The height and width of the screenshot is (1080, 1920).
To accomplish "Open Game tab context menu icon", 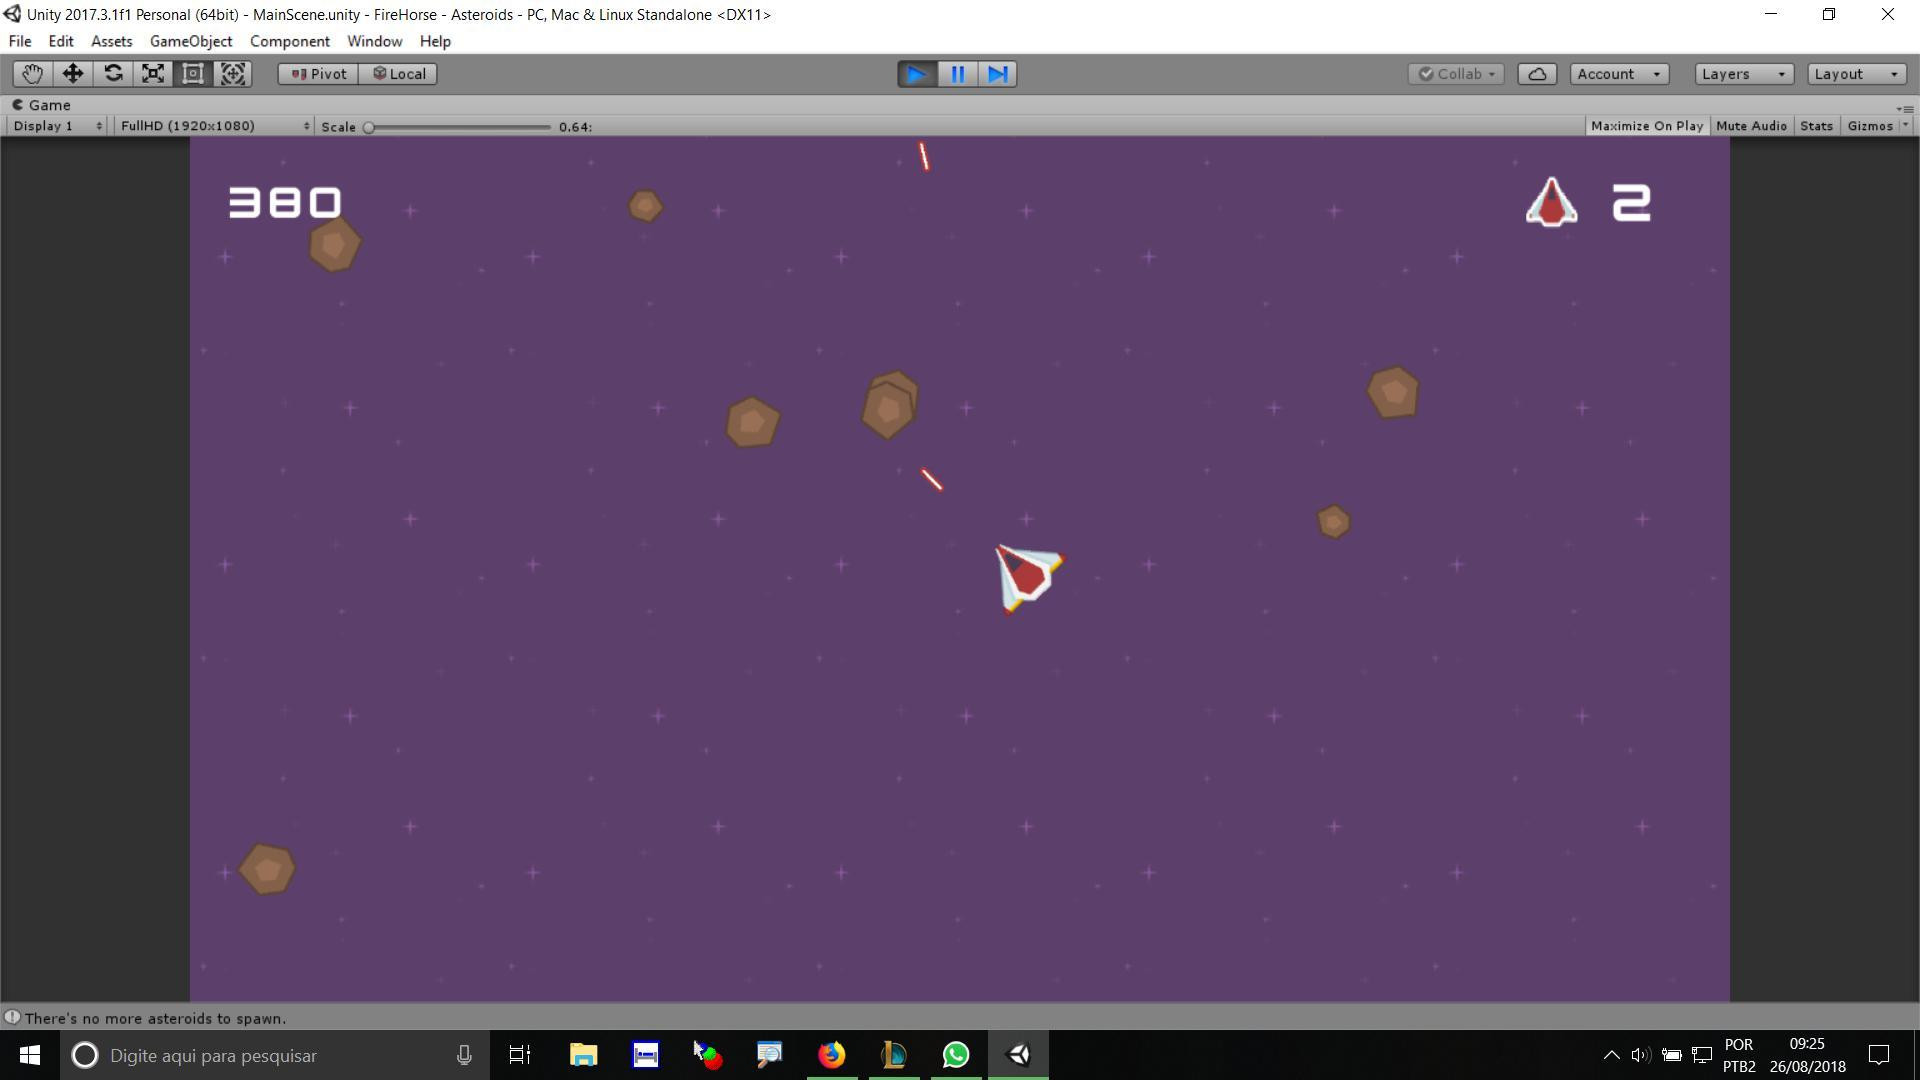I will tap(1905, 108).
